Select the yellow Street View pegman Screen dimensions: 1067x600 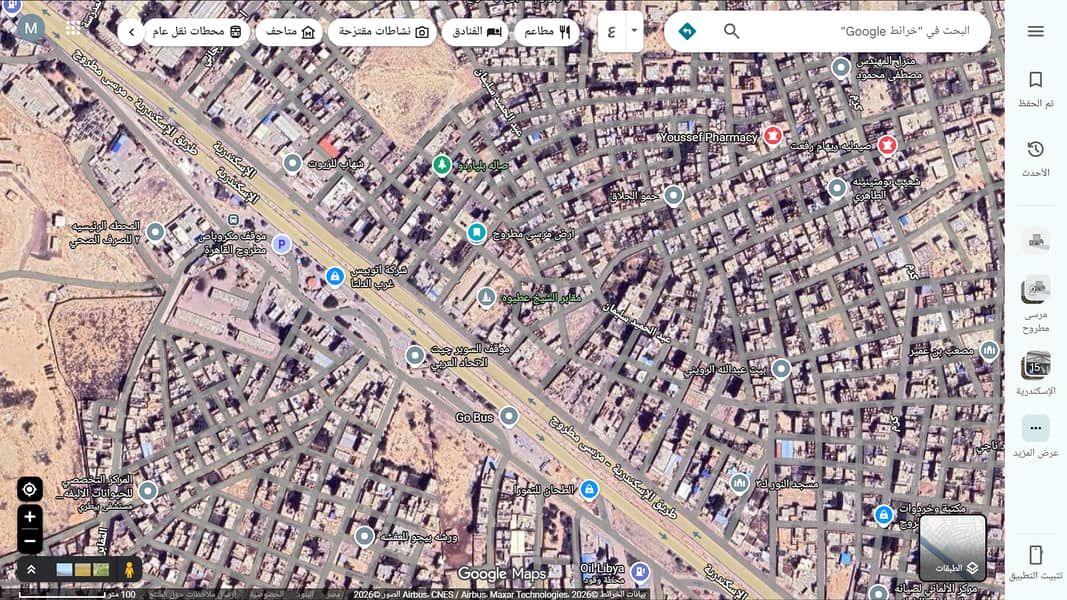(129, 570)
